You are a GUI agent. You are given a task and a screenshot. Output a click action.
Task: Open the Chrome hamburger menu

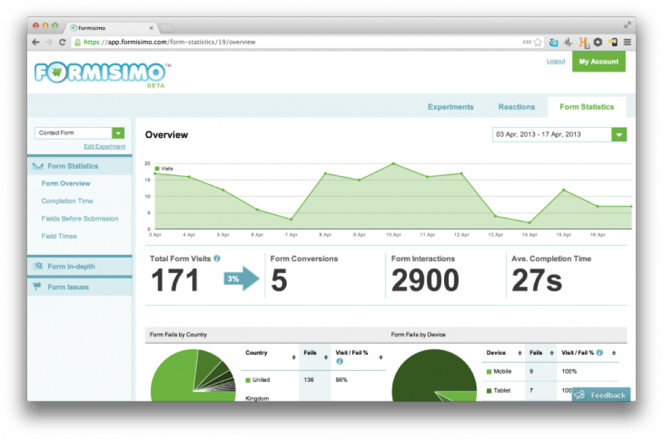click(x=627, y=42)
